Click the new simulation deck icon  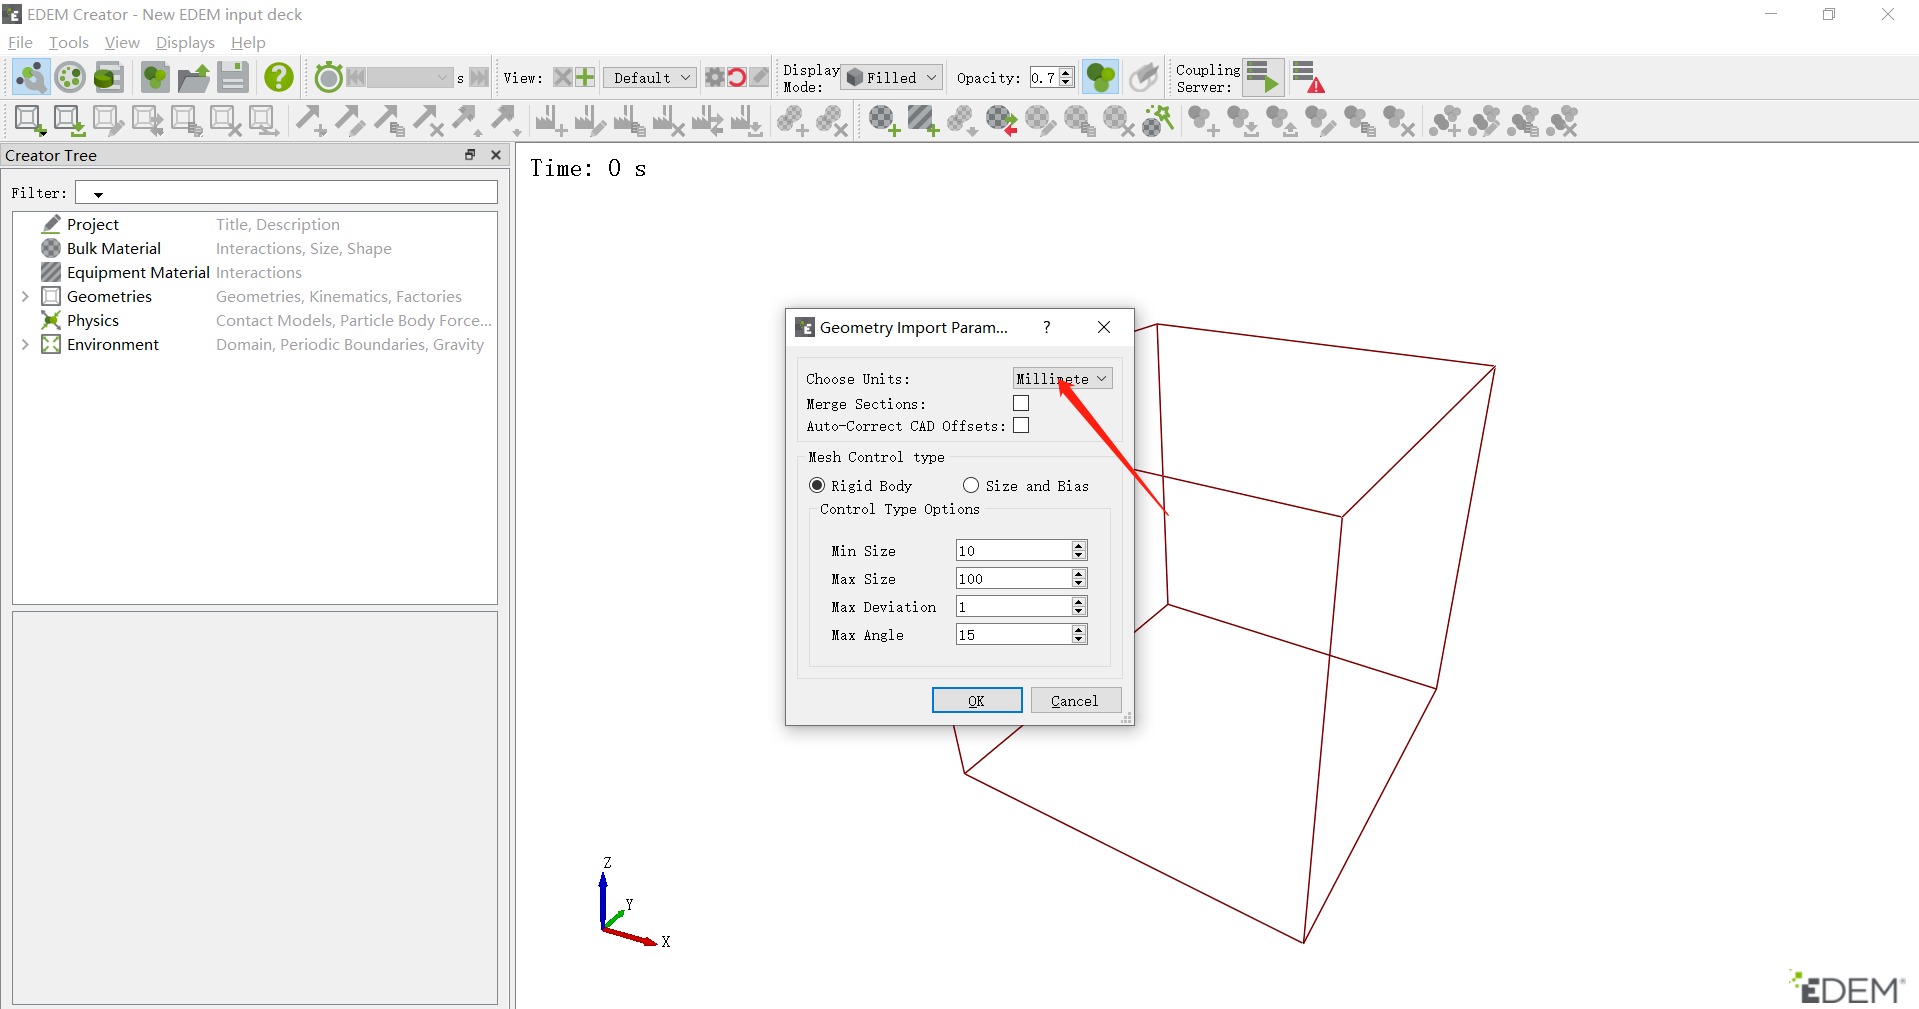pyautogui.click(x=154, y=77)
